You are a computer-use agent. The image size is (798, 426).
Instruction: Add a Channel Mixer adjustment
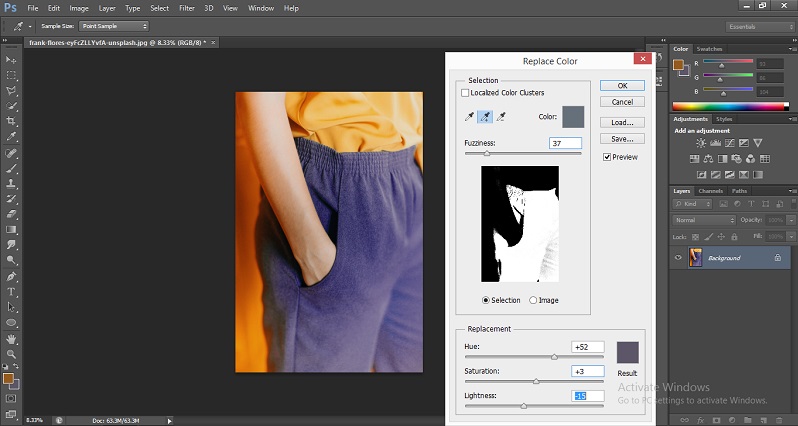click(x=750, y=159)
